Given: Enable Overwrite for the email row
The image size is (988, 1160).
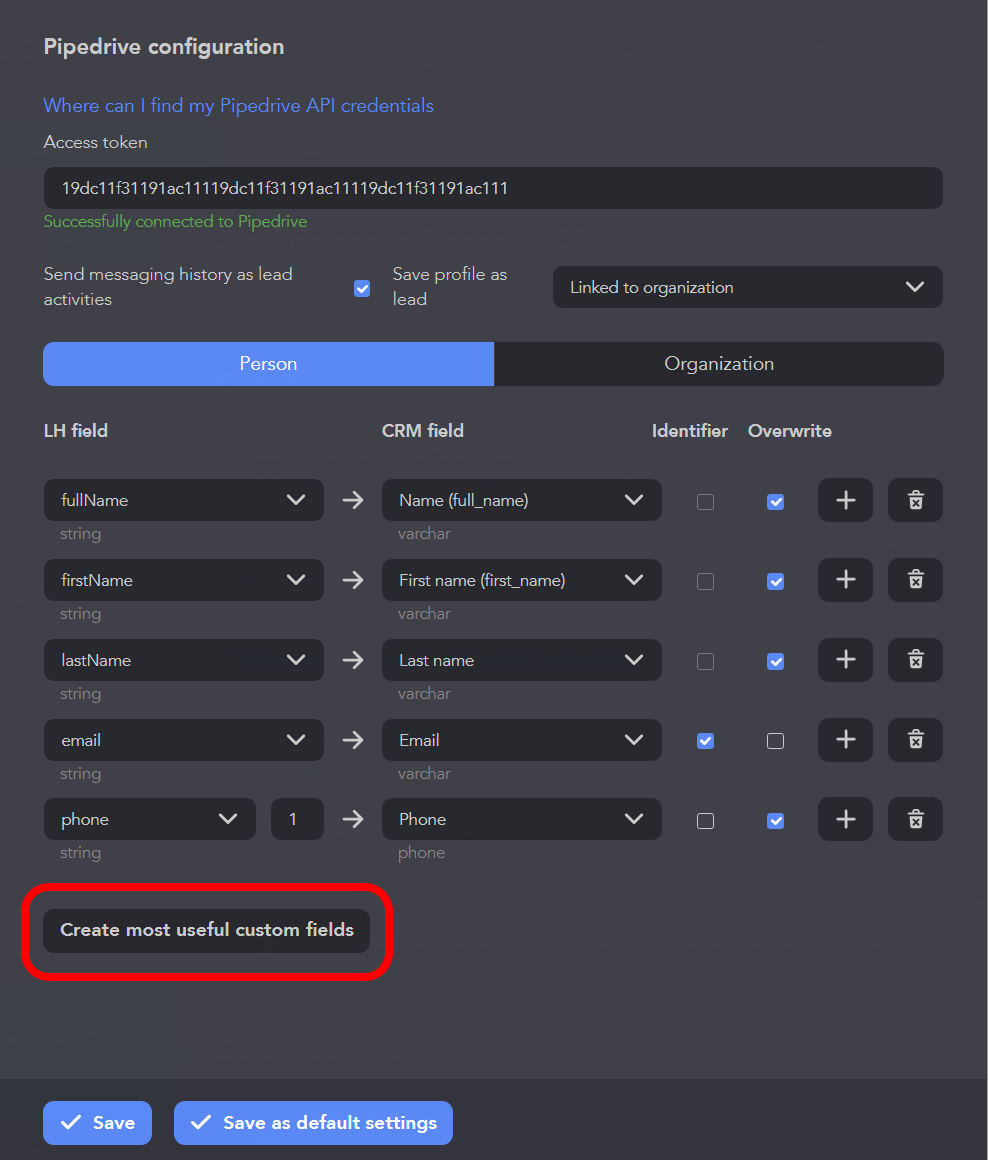Looking at the screenshot, I should (776, 741).
